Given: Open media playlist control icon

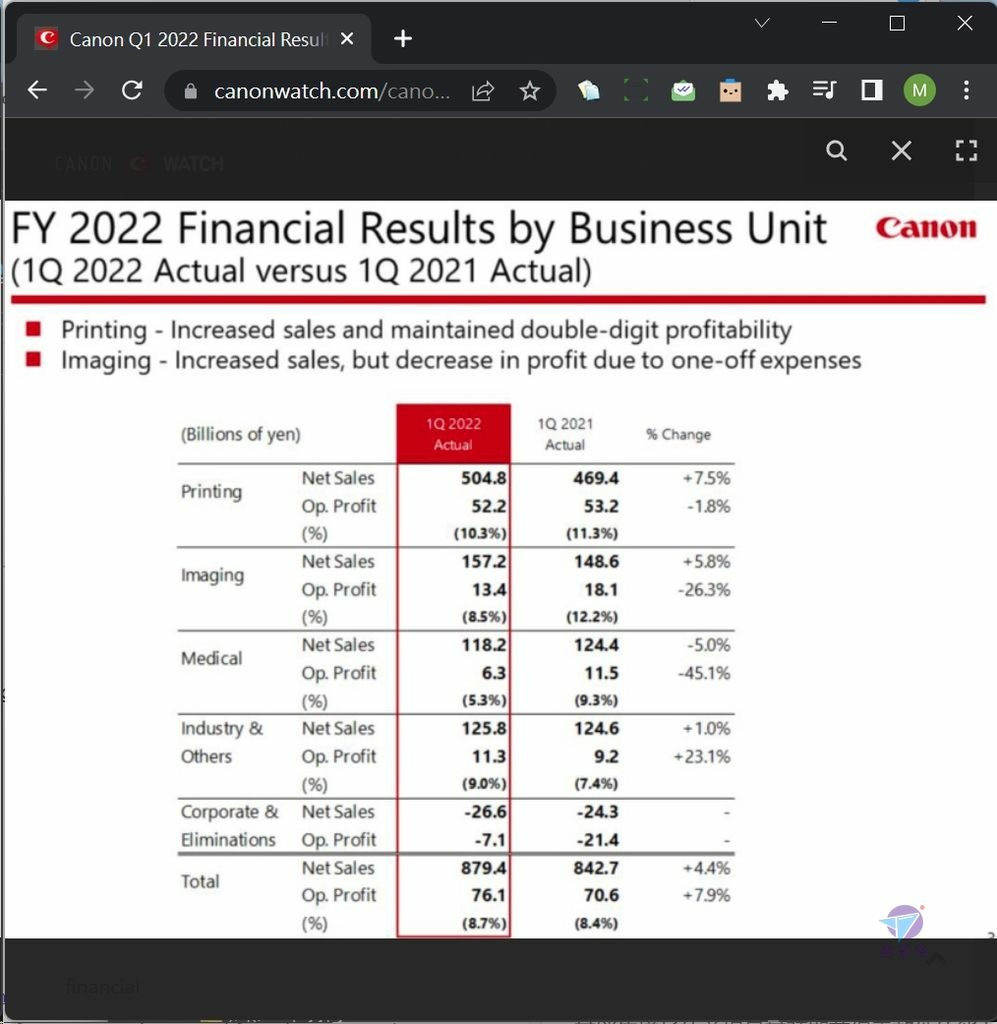Looking at the screenshot, I should click(x=824, y=90).
